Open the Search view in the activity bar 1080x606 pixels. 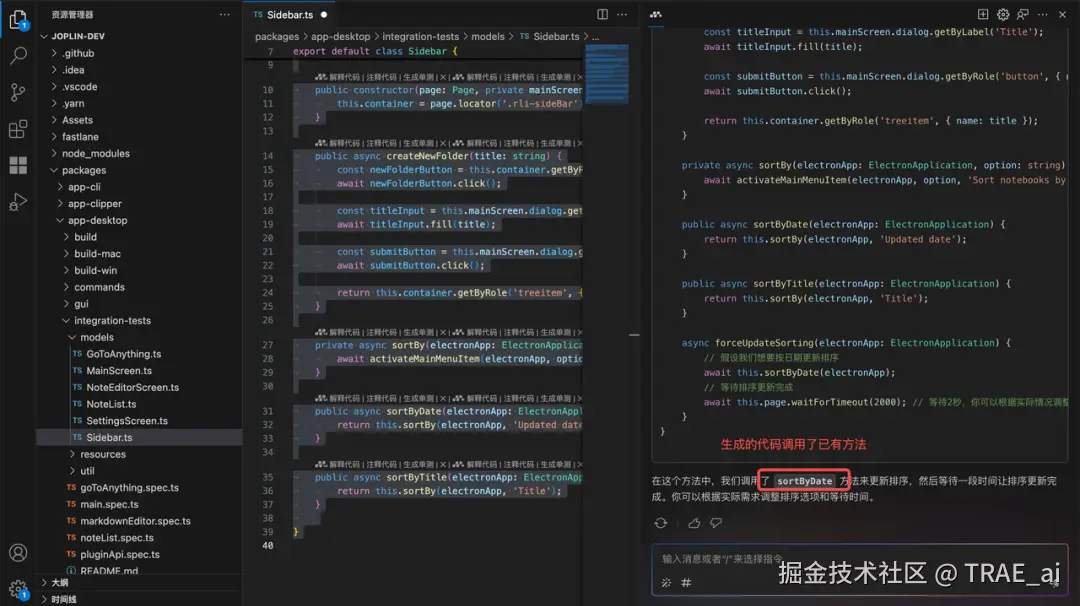(x=17, y=56)
